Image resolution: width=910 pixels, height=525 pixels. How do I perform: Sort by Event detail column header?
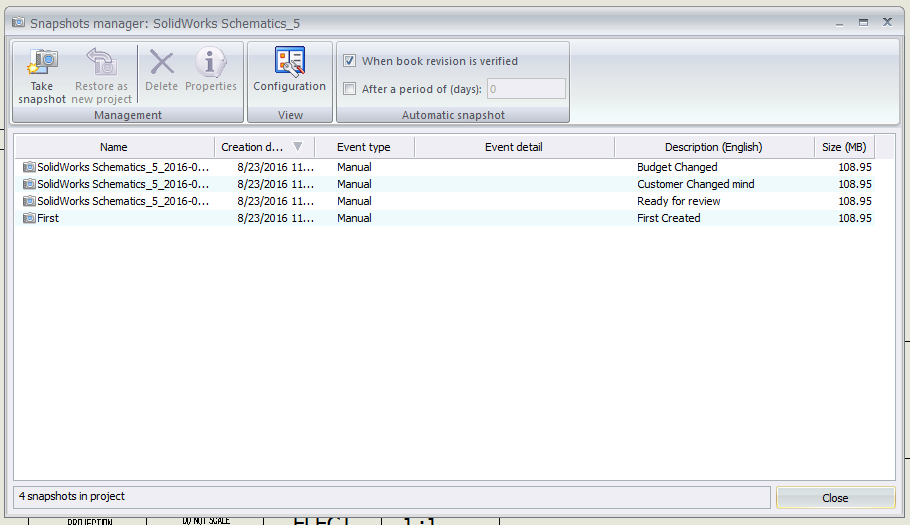coord(514,147)
